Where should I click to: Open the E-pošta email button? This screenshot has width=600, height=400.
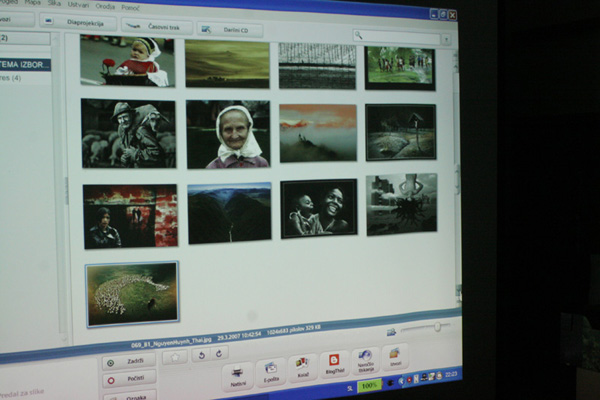pyautogui.click(x=270, y=373)
